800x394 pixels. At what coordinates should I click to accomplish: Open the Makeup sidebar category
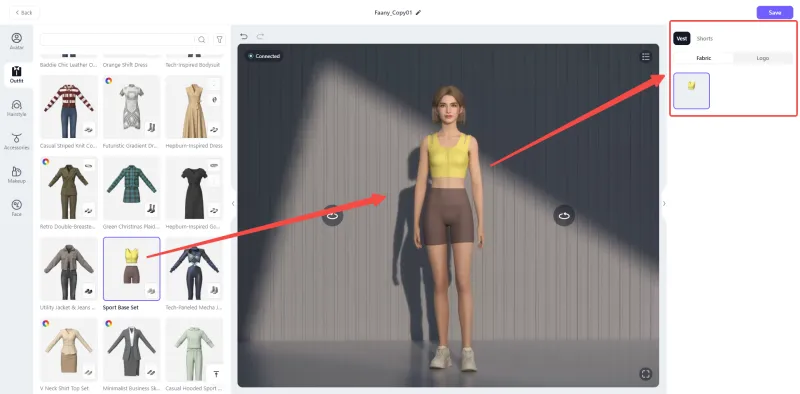tap(16, 175)
